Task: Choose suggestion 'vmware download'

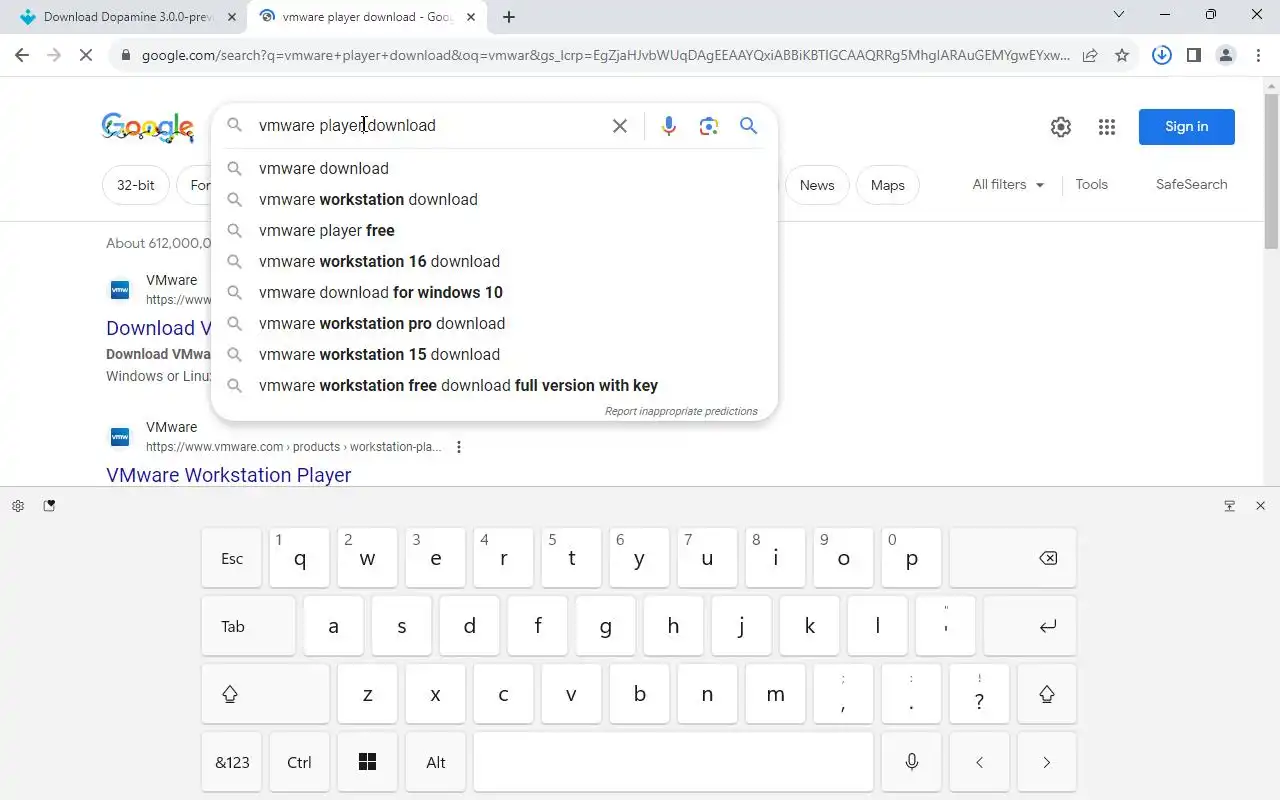Action: (x=494, y=168)
